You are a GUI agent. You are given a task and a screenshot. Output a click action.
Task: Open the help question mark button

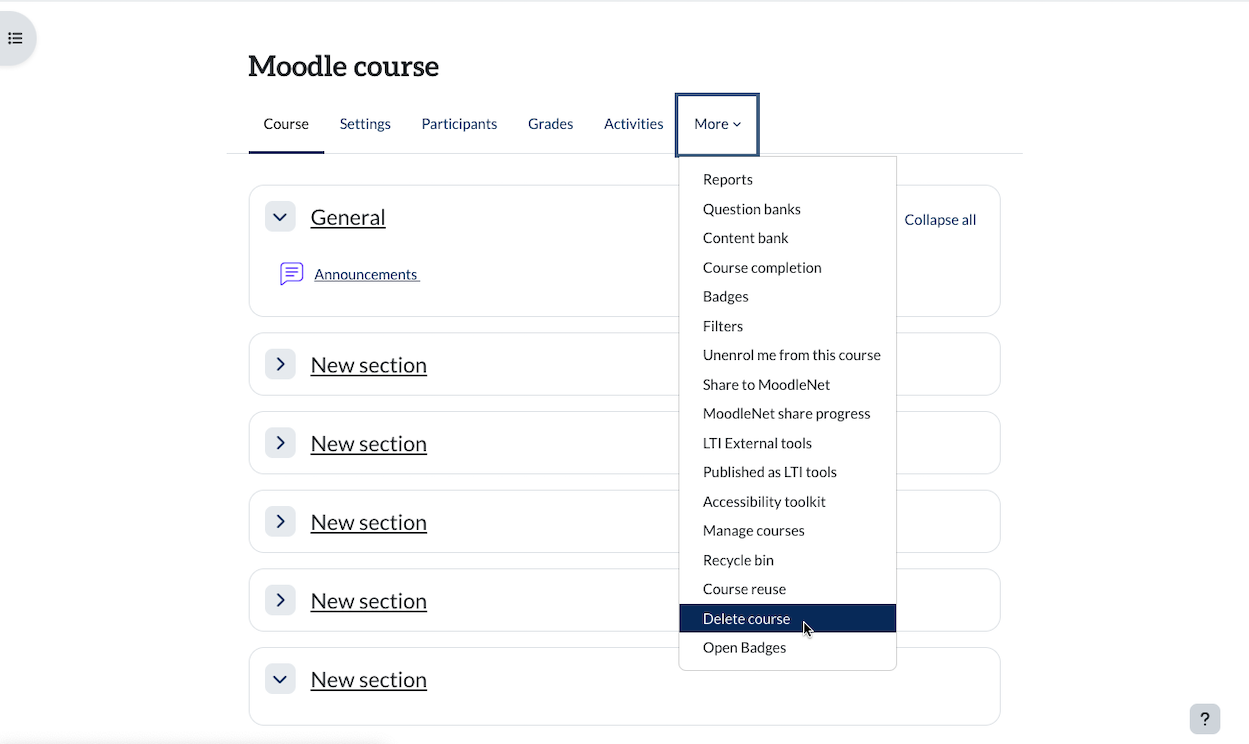pyautogui.click(x=1204, y=718)
